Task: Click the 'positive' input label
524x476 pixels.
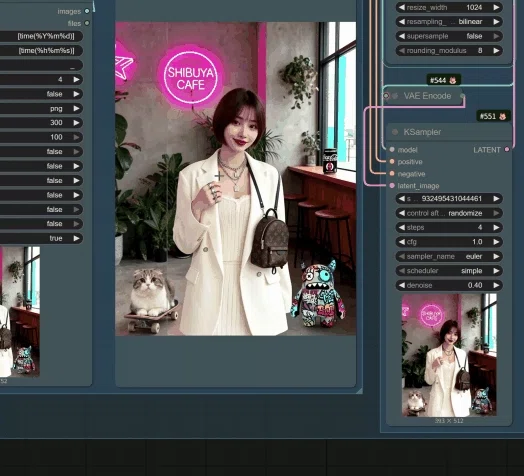Action: tap(410, 162)
